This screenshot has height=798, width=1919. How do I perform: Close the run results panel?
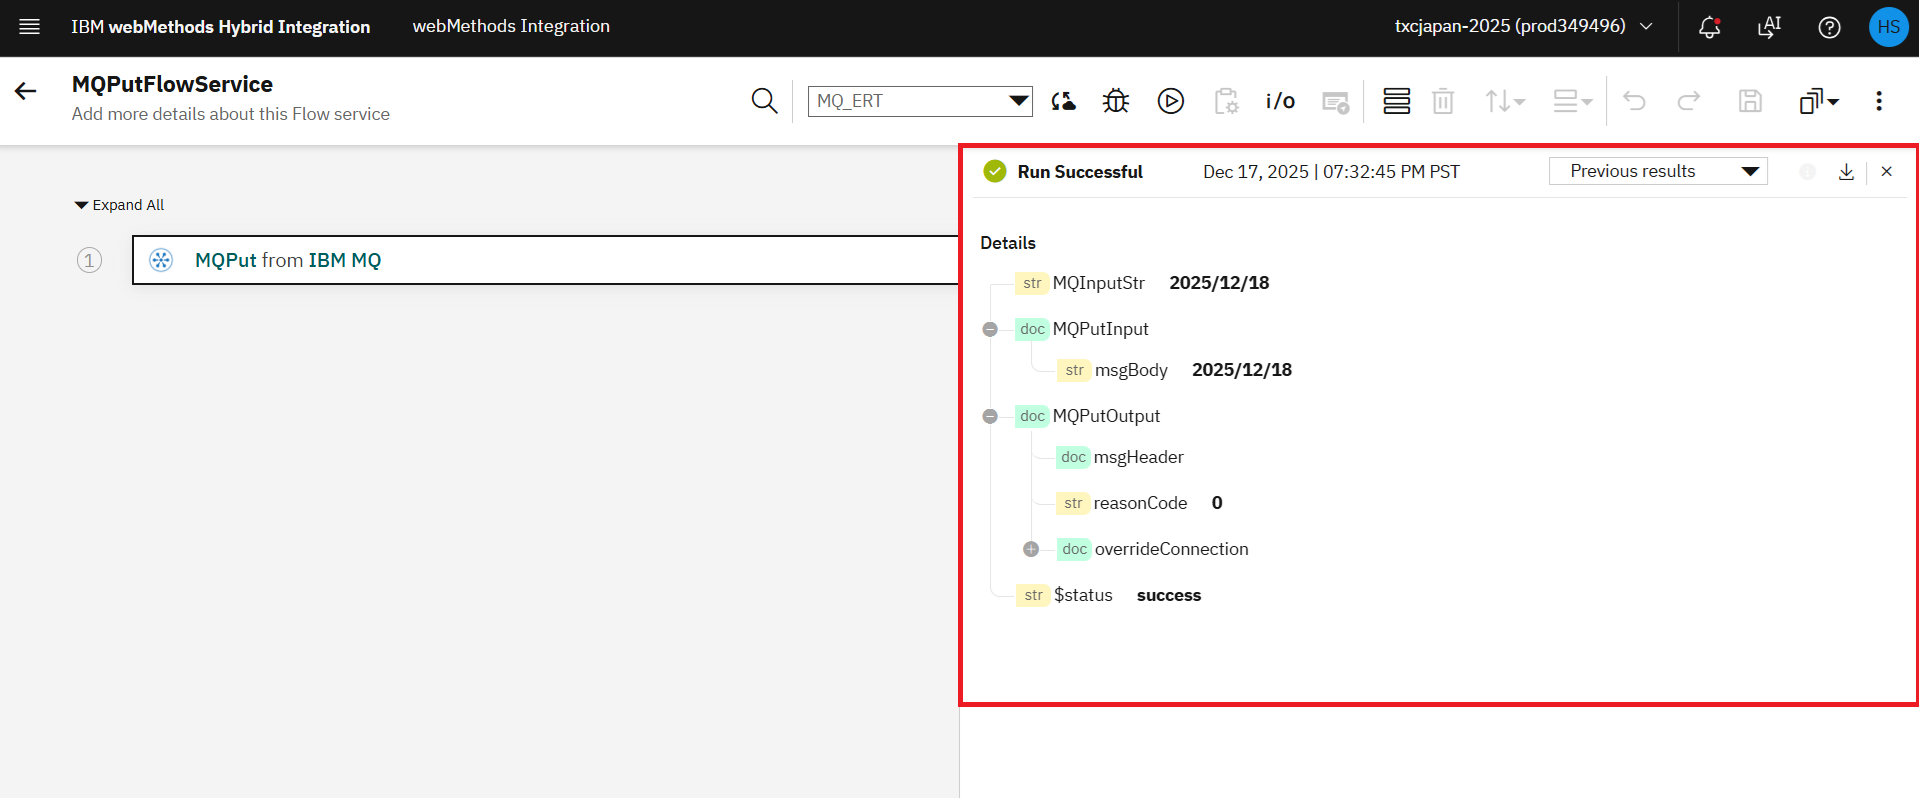pyautogui.click(x=1887, y=172)
